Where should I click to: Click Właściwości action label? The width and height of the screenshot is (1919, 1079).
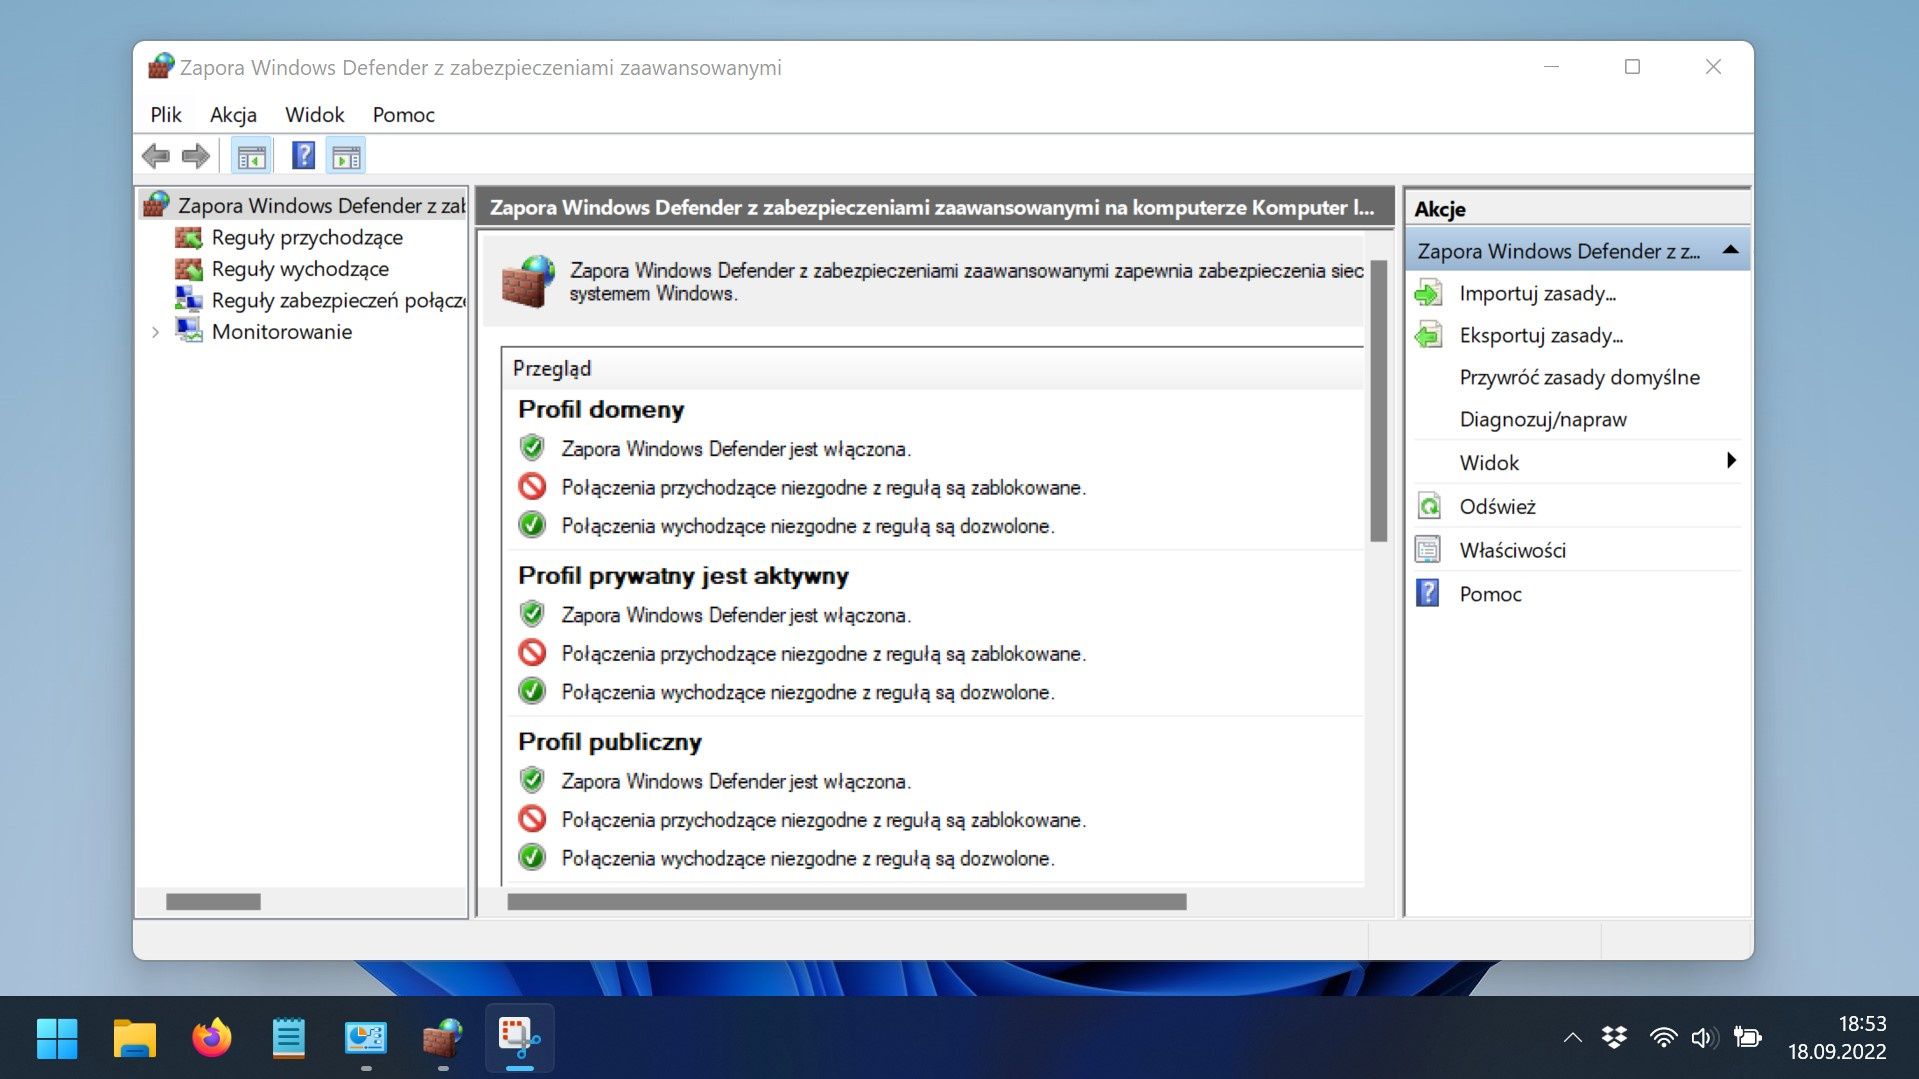(x=1512, y=550)
